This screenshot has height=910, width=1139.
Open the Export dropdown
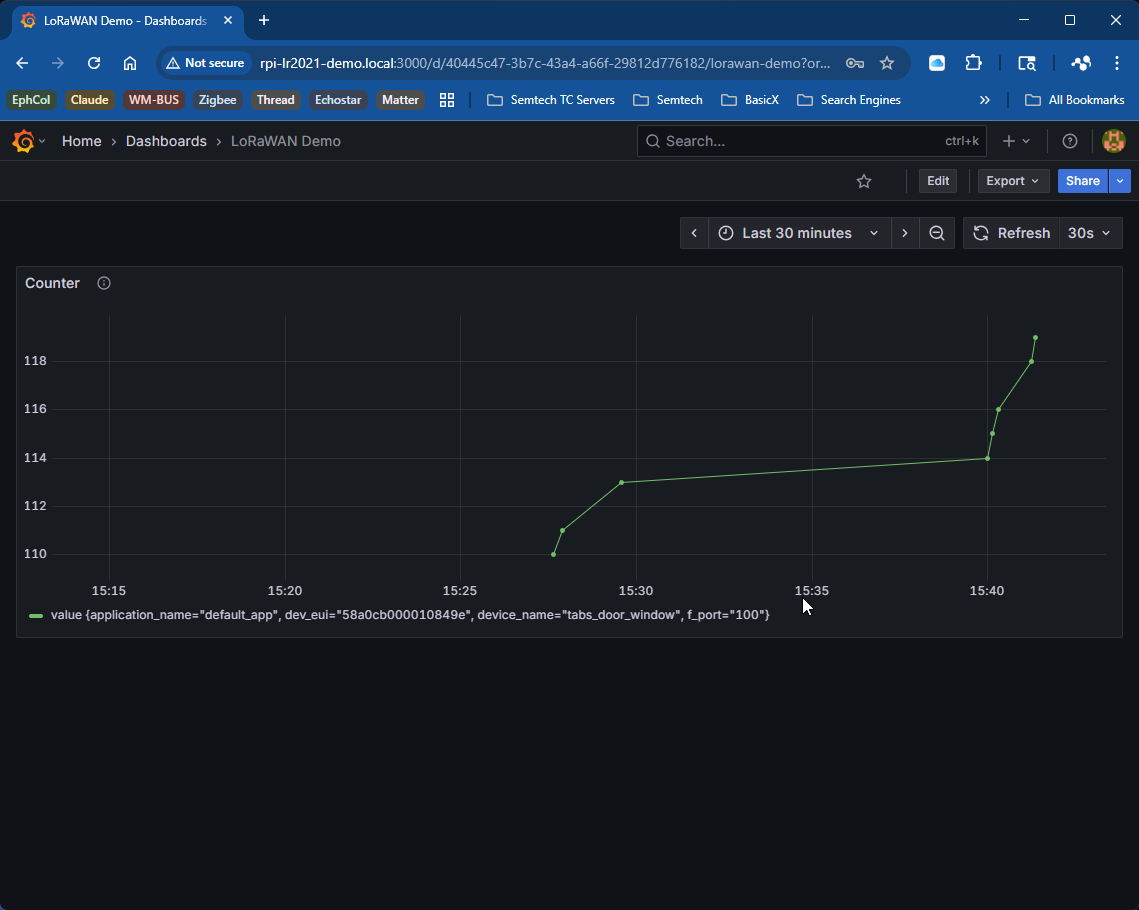coord(1013,181)
